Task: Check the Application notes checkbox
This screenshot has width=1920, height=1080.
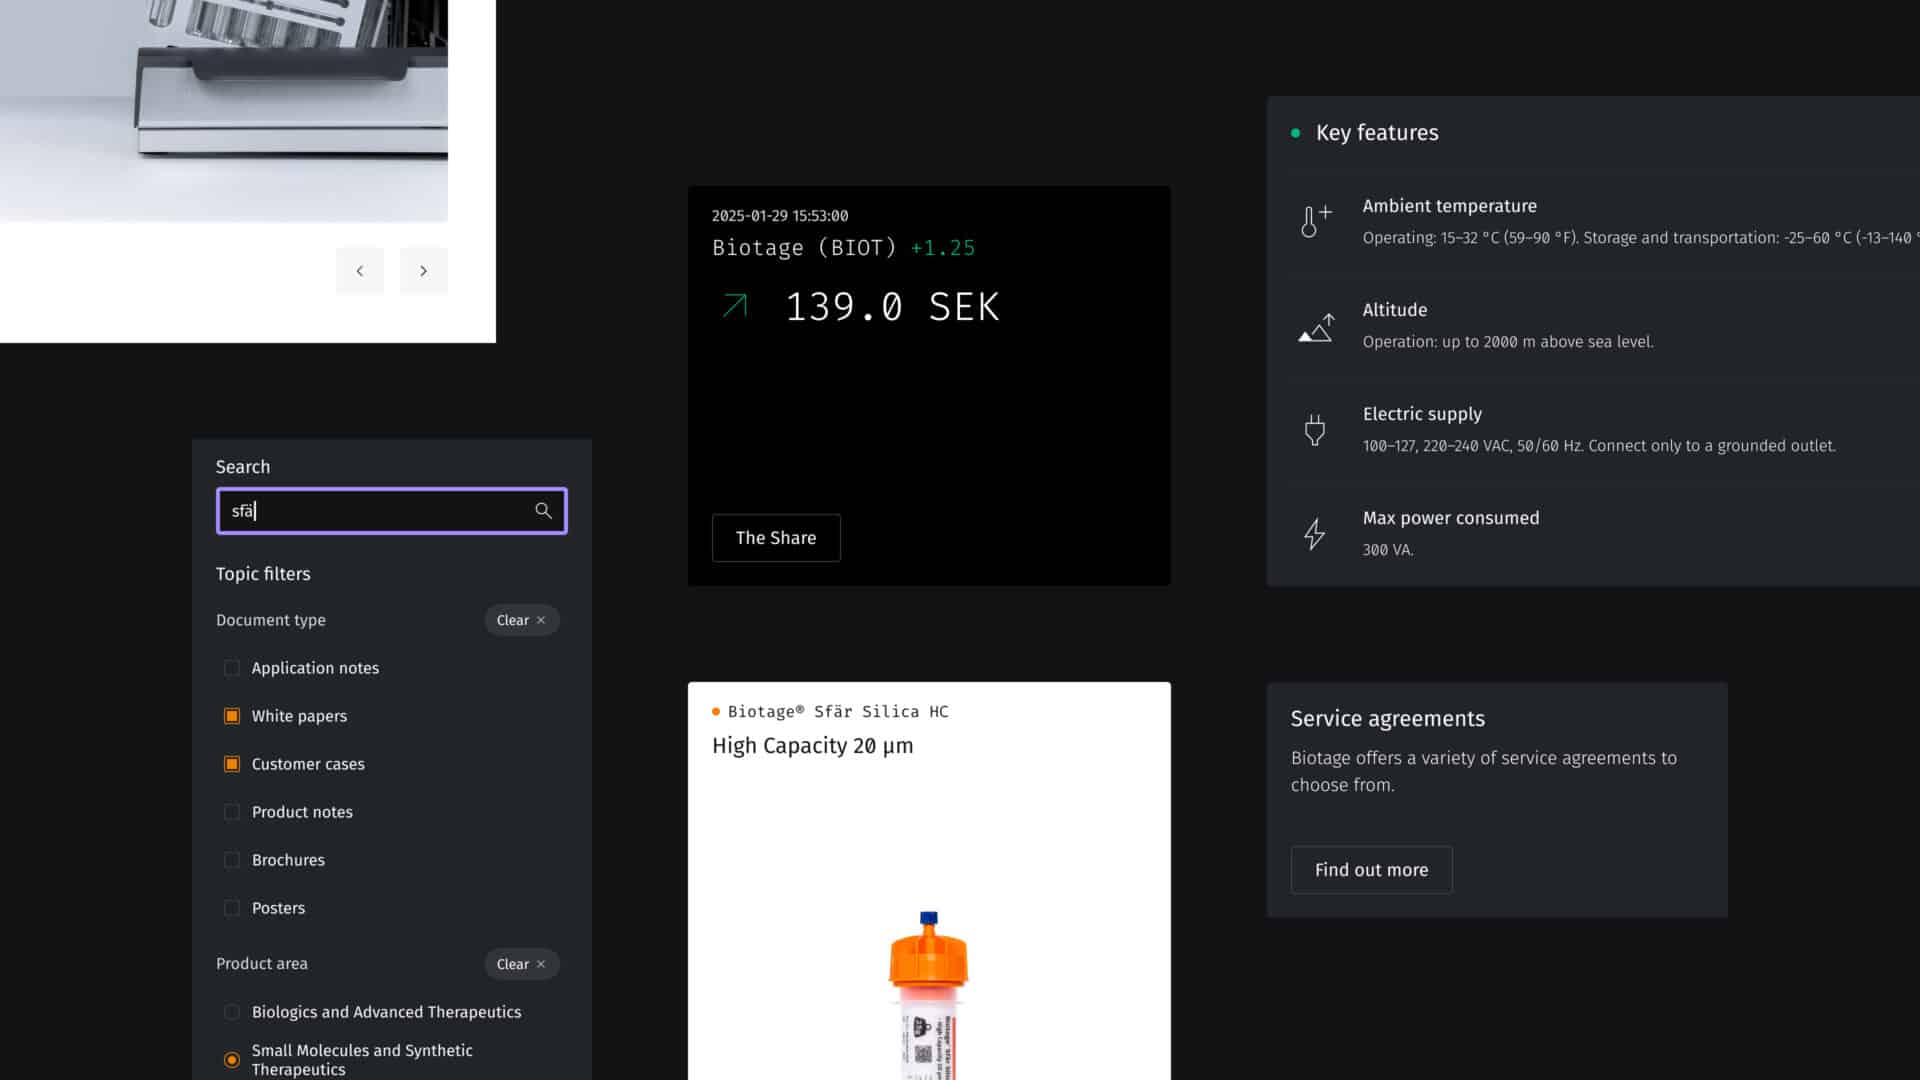Action: (232, 668)
